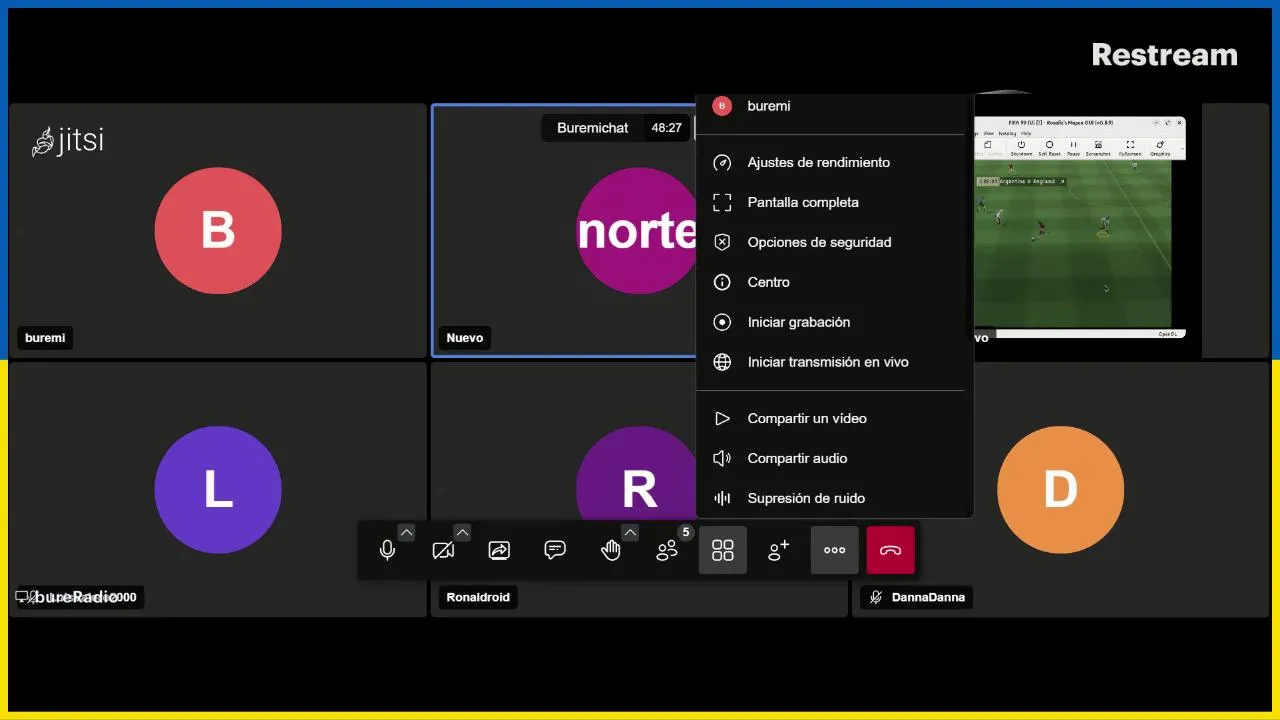Screen dimensions: 1280x720
Task: Click the performance gauge icon
Action: pos(722,162)
